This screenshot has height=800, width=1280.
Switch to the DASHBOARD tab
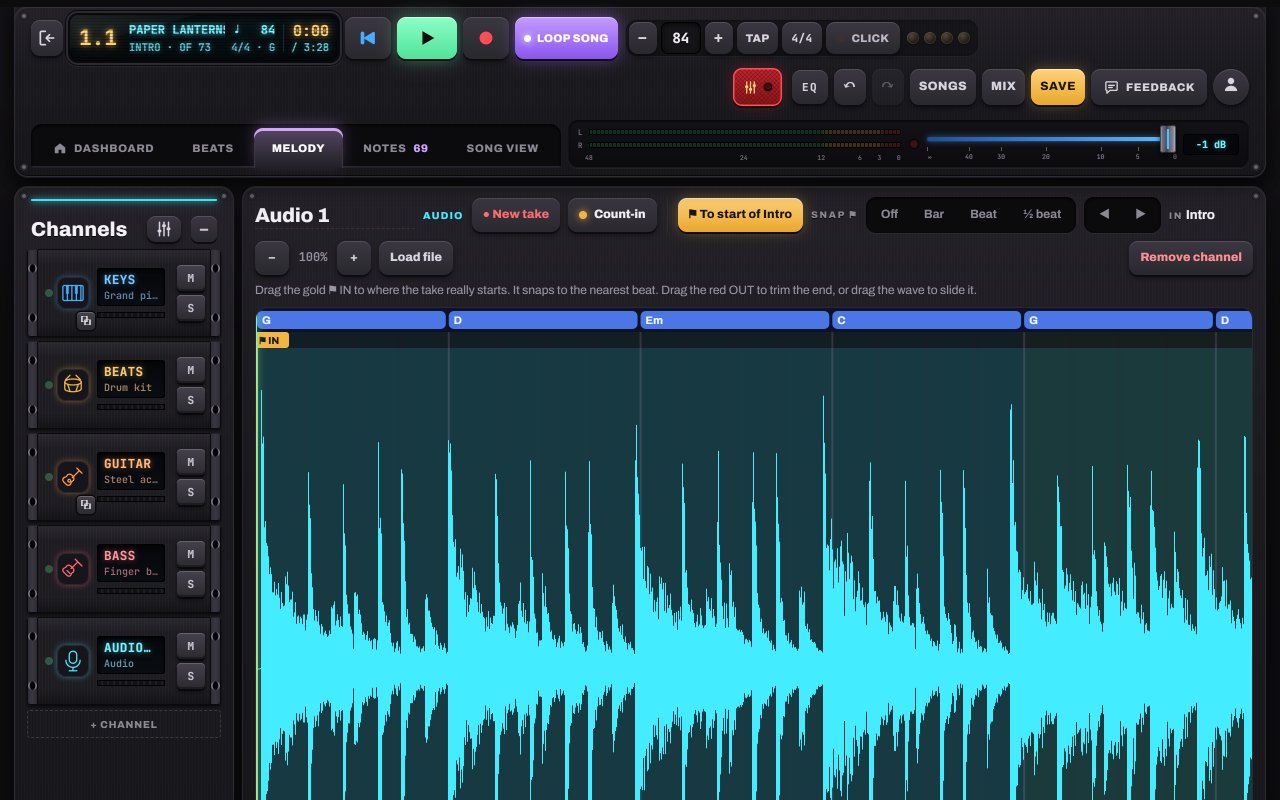coord(104,148)
